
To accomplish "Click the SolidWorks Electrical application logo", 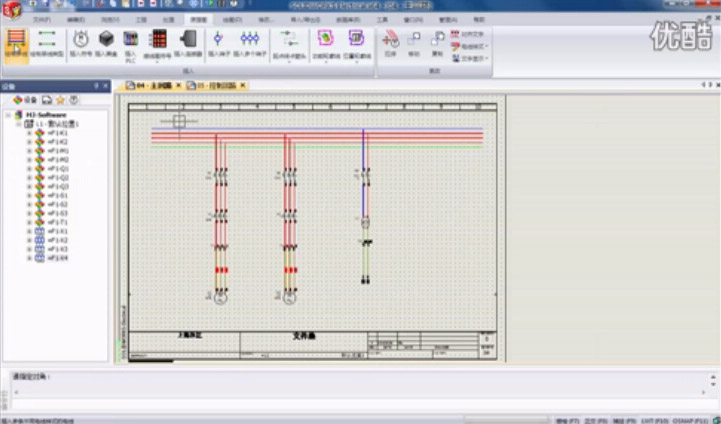I will [x=12, y=10].
